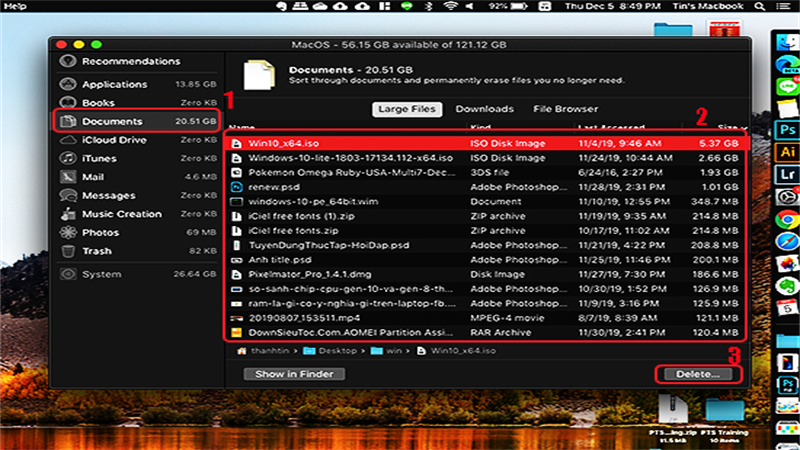Select iTunes category in sidebar
Viewport: 800px width, 450px height.
click(137, 158)
